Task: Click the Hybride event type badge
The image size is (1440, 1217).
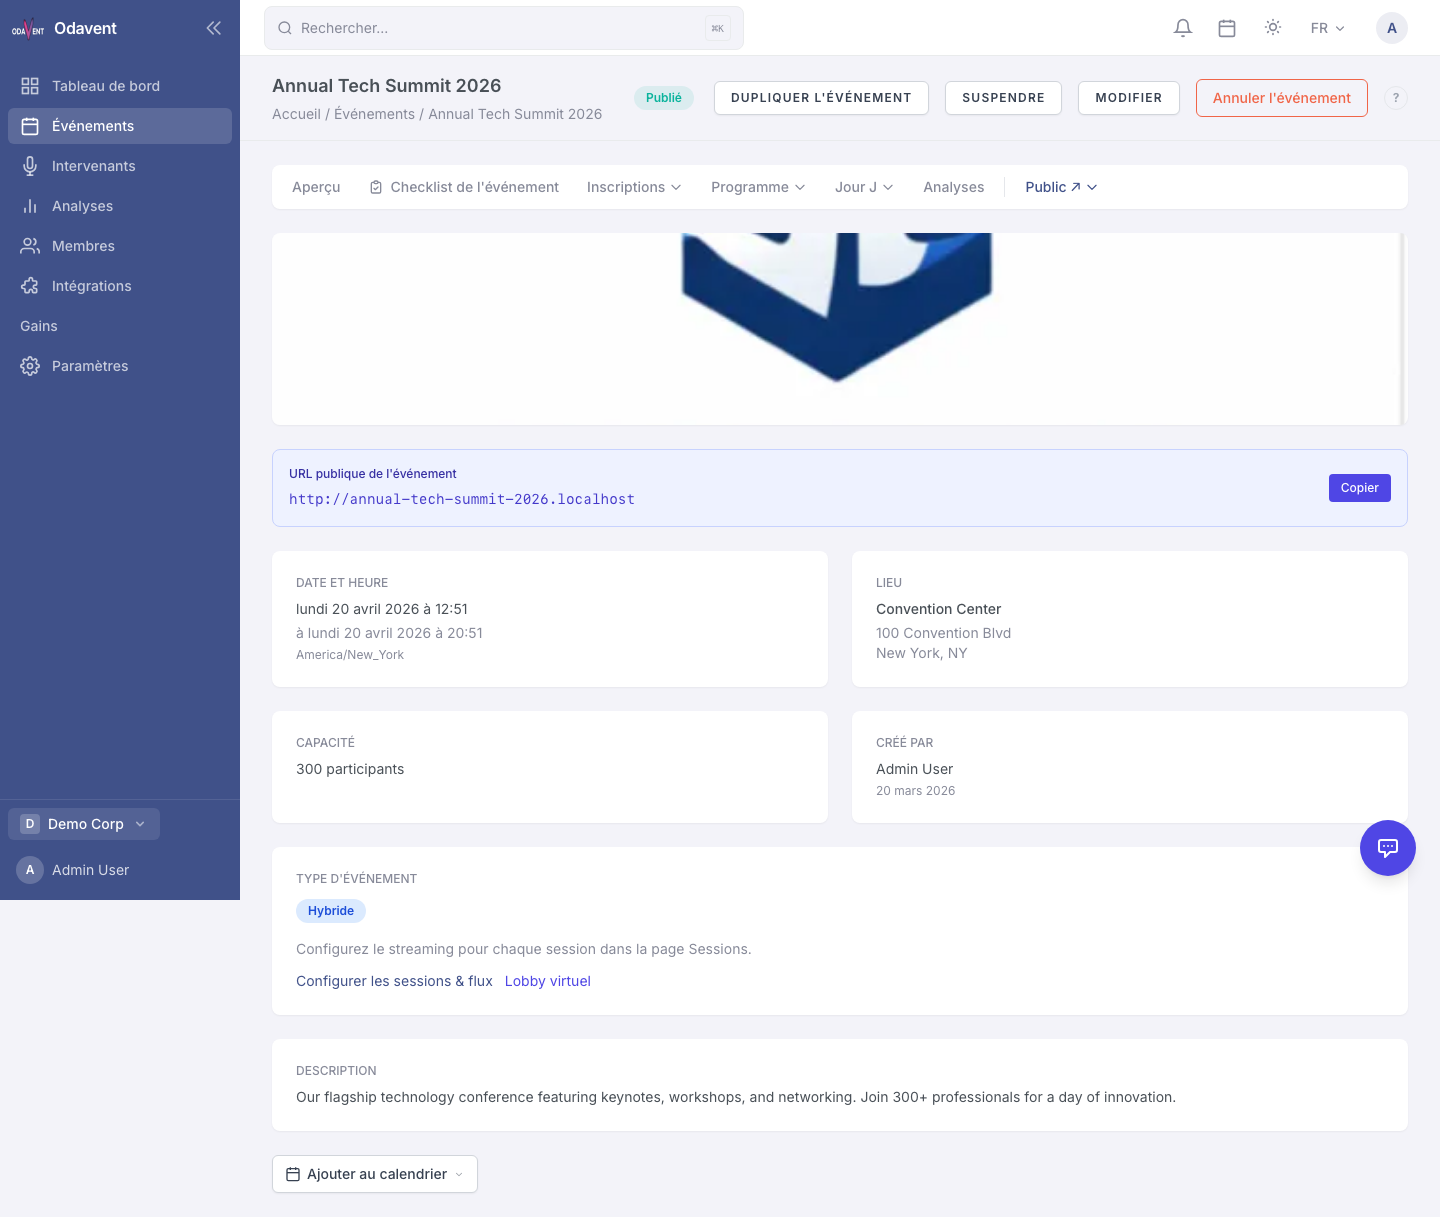Action: (x=331, y=911)
